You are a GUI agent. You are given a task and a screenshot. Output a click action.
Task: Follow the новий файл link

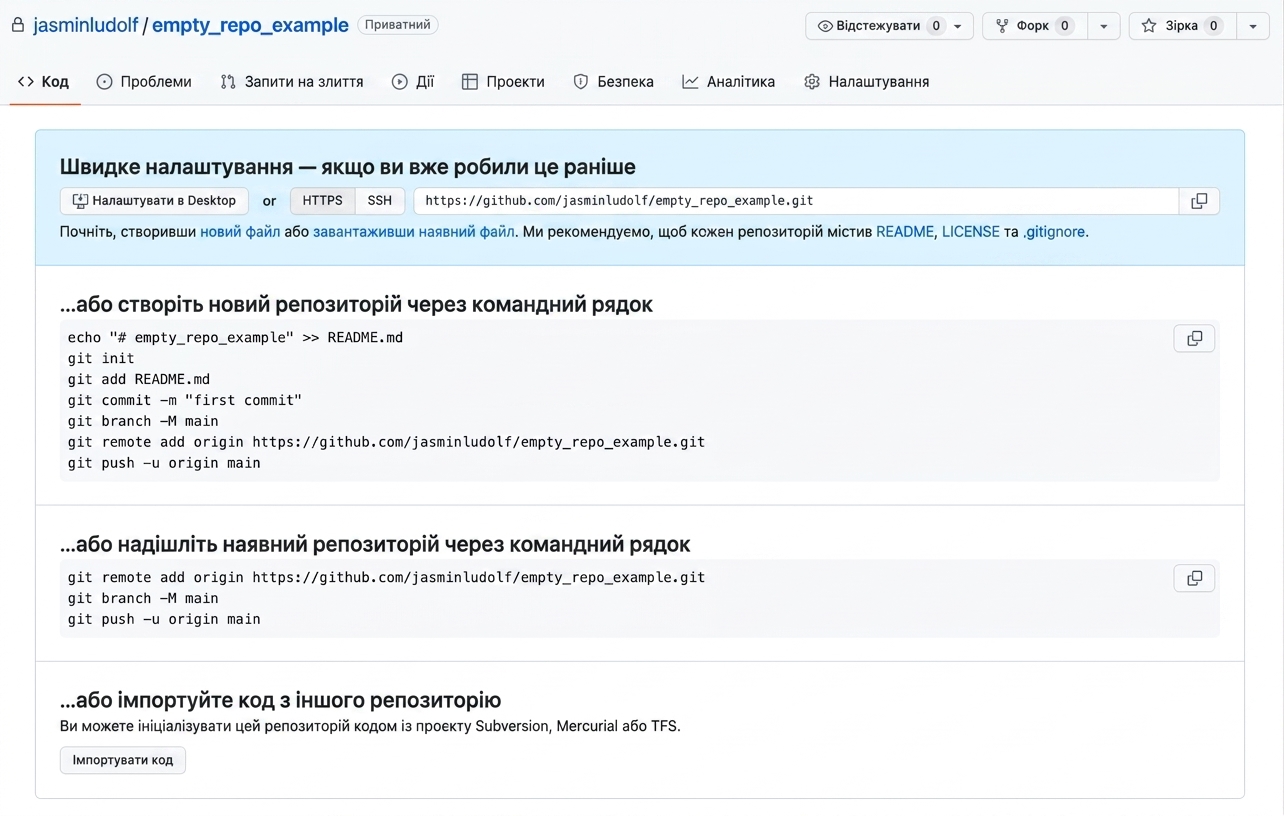[x=240, y=232]
